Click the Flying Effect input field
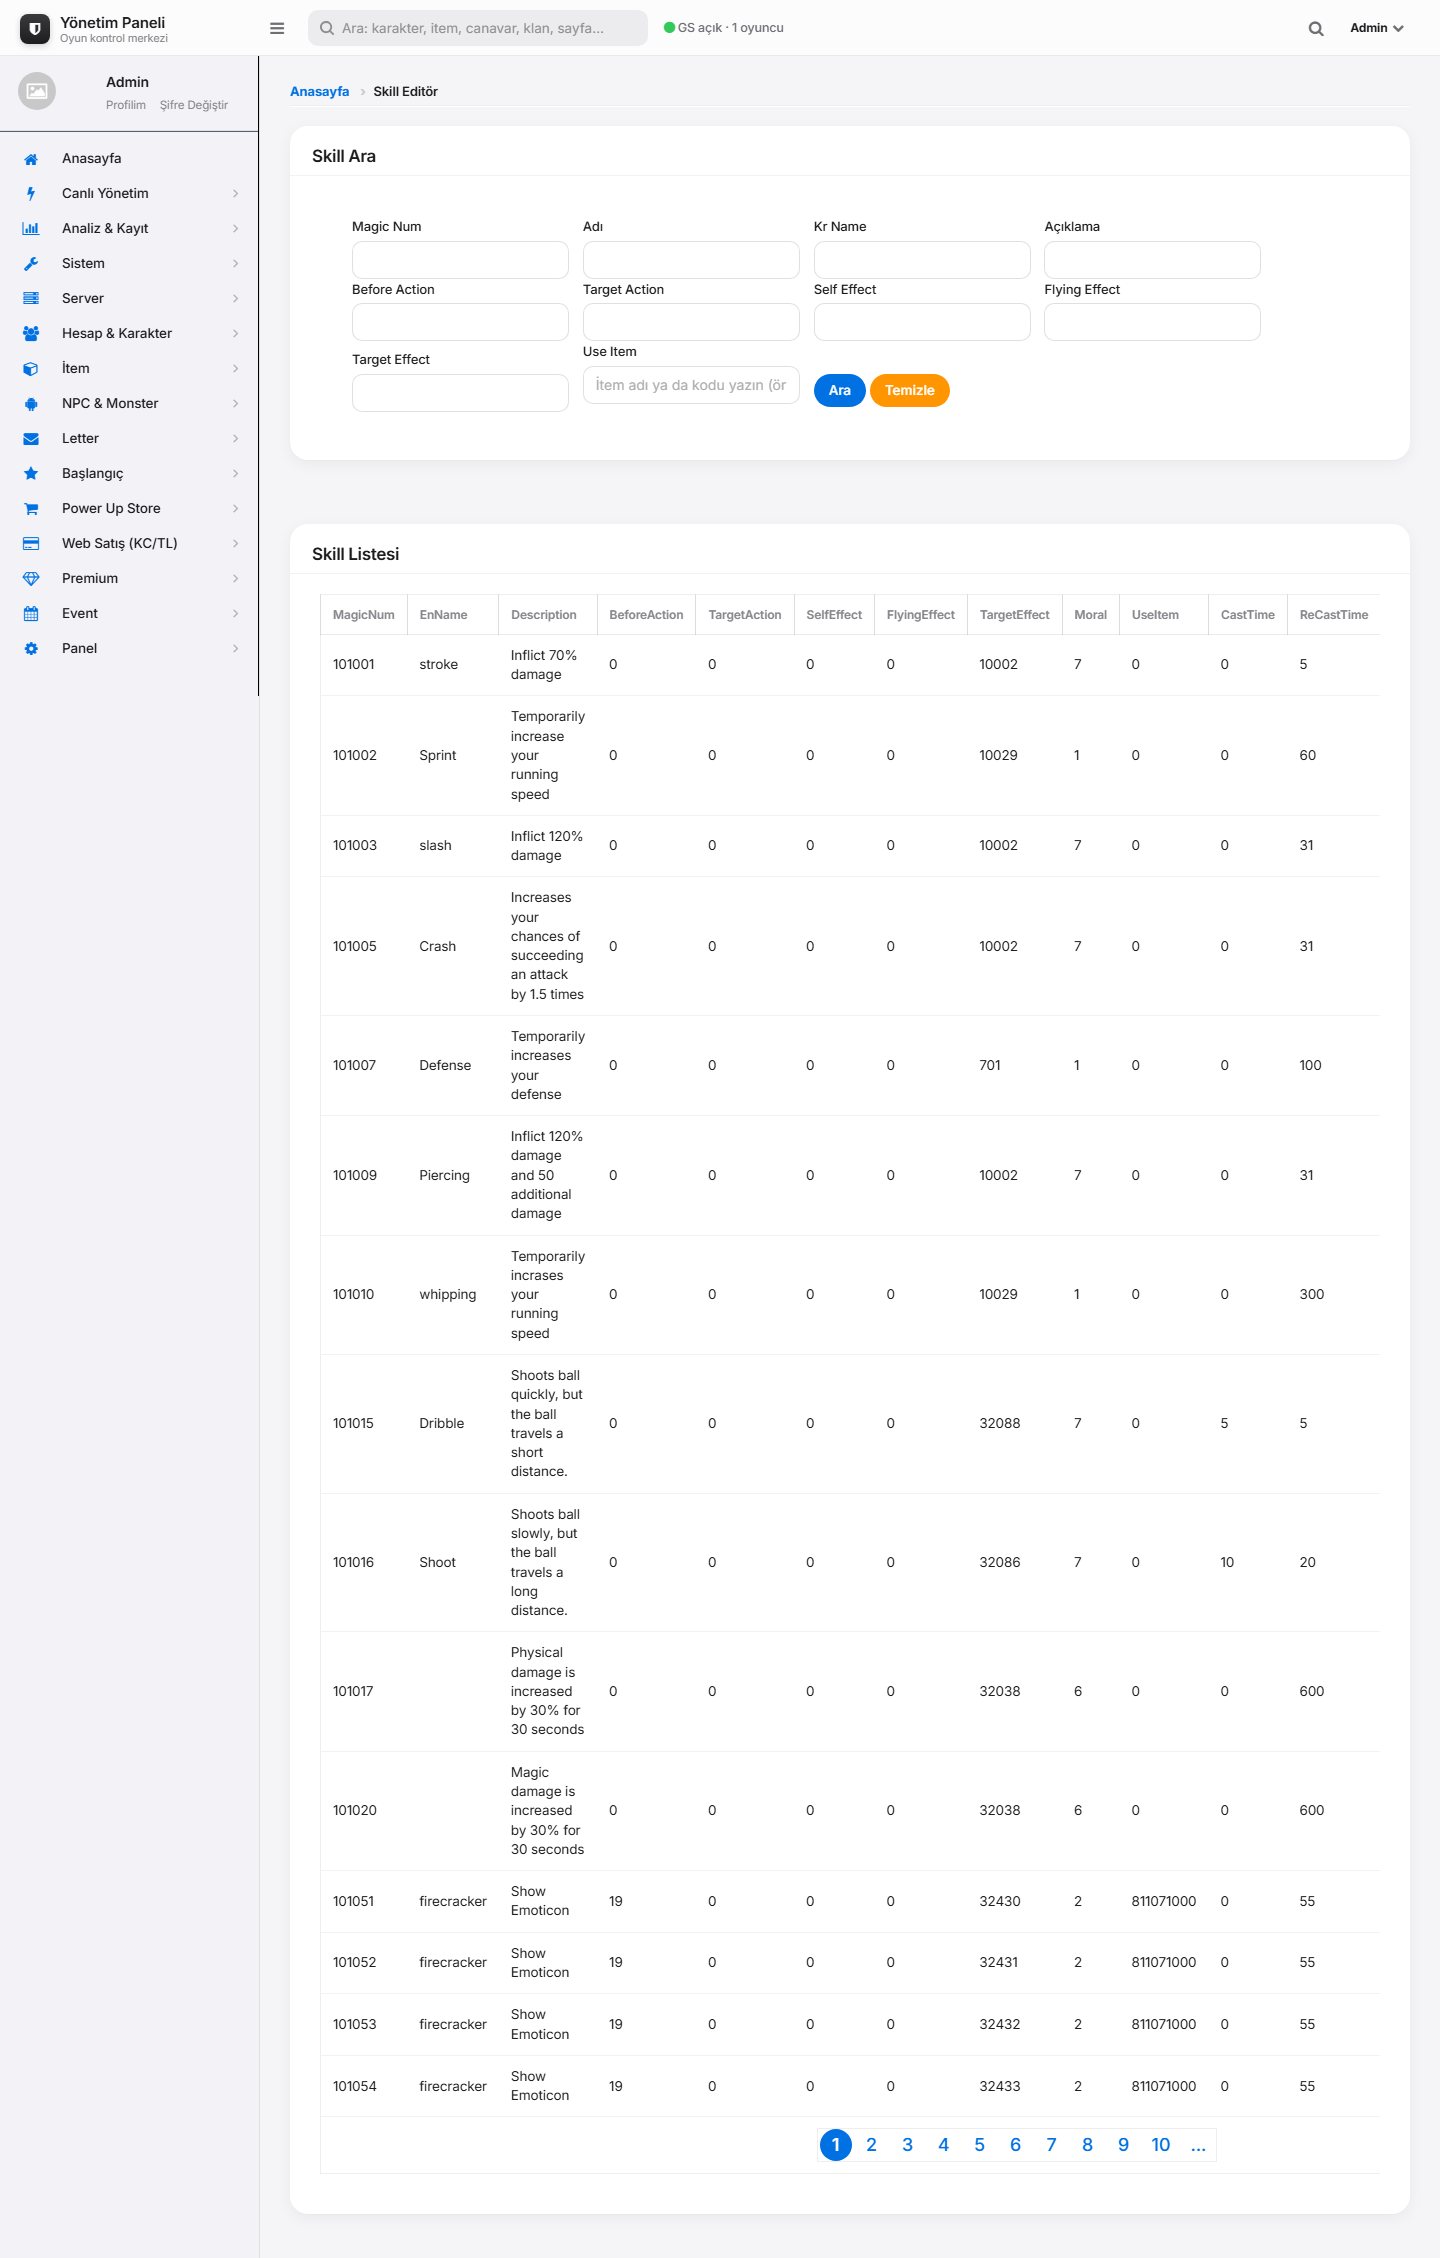The image size is (1440, 2258). 1152,322
